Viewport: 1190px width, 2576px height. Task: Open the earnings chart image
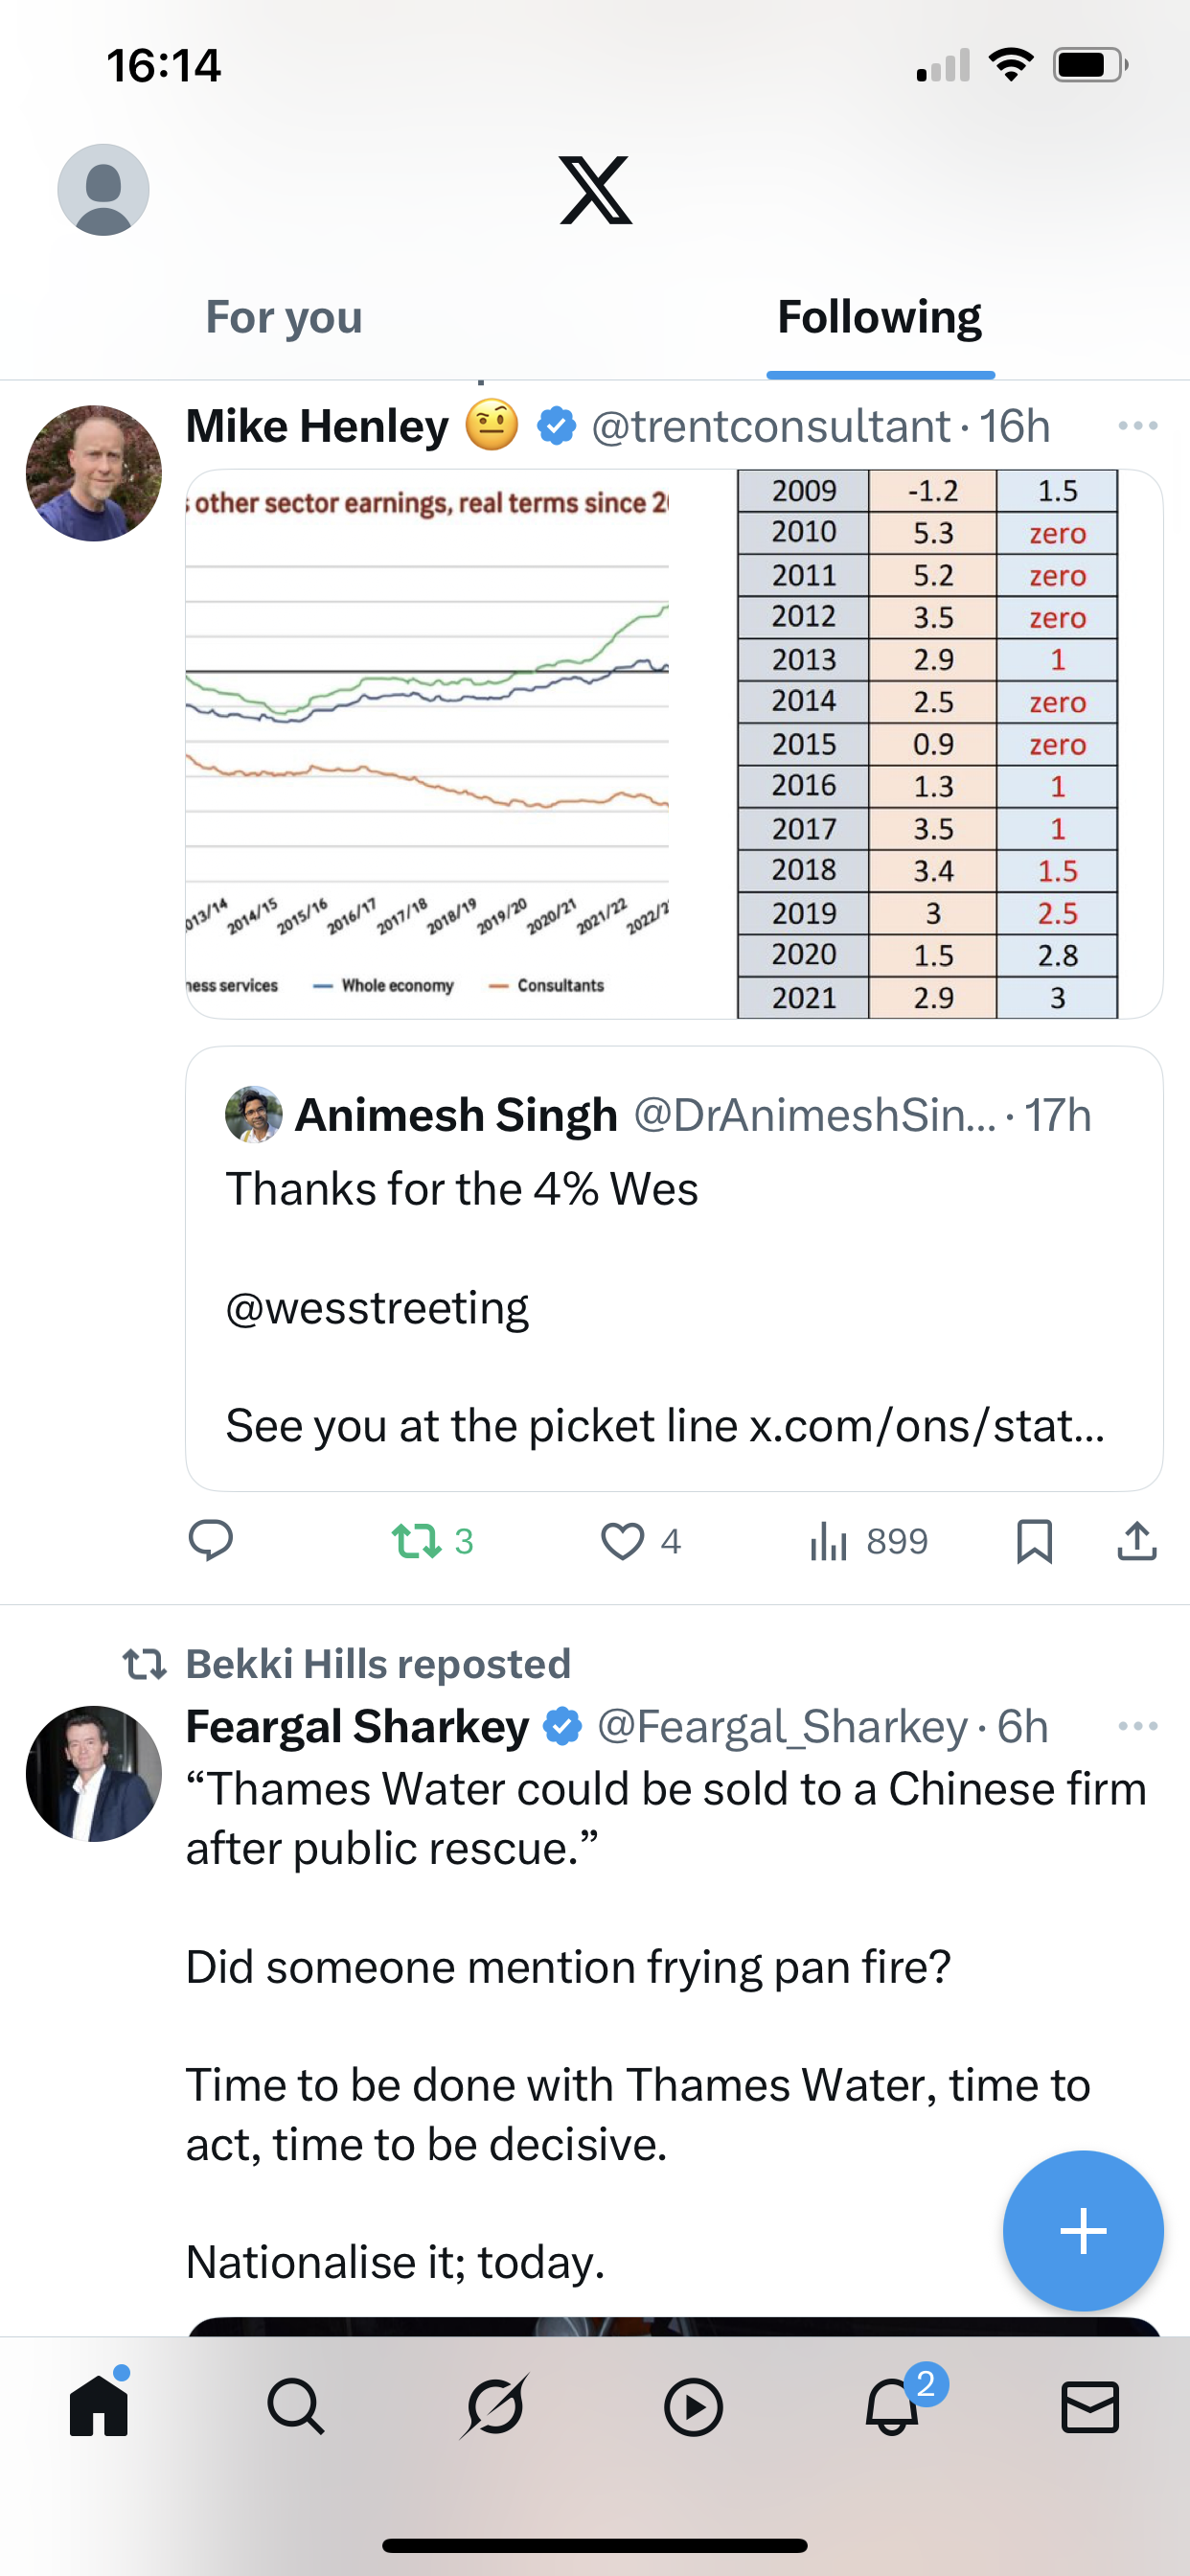coord(428,744)
